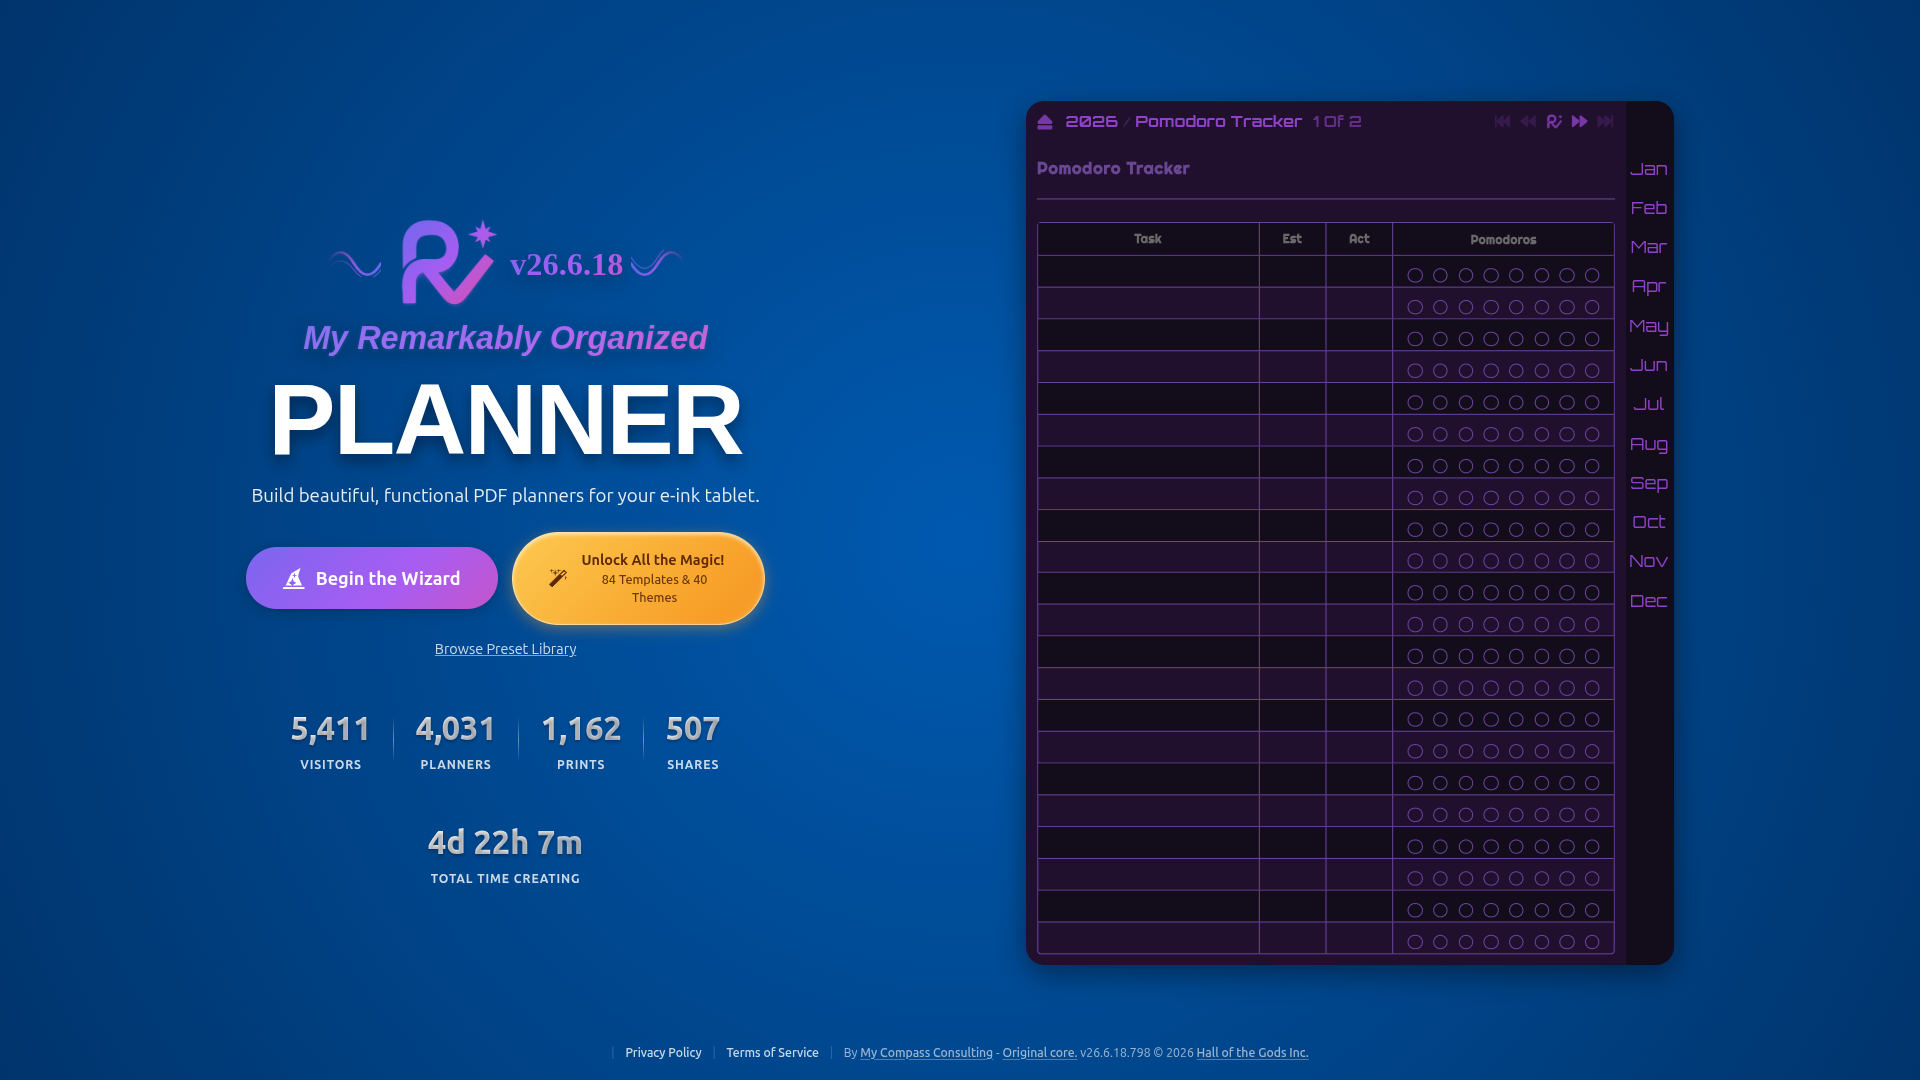Click the R logo icon in preview navigation
Image resolution: width=1920 pixels, height=1080 pixels.
pos(1554,122)
